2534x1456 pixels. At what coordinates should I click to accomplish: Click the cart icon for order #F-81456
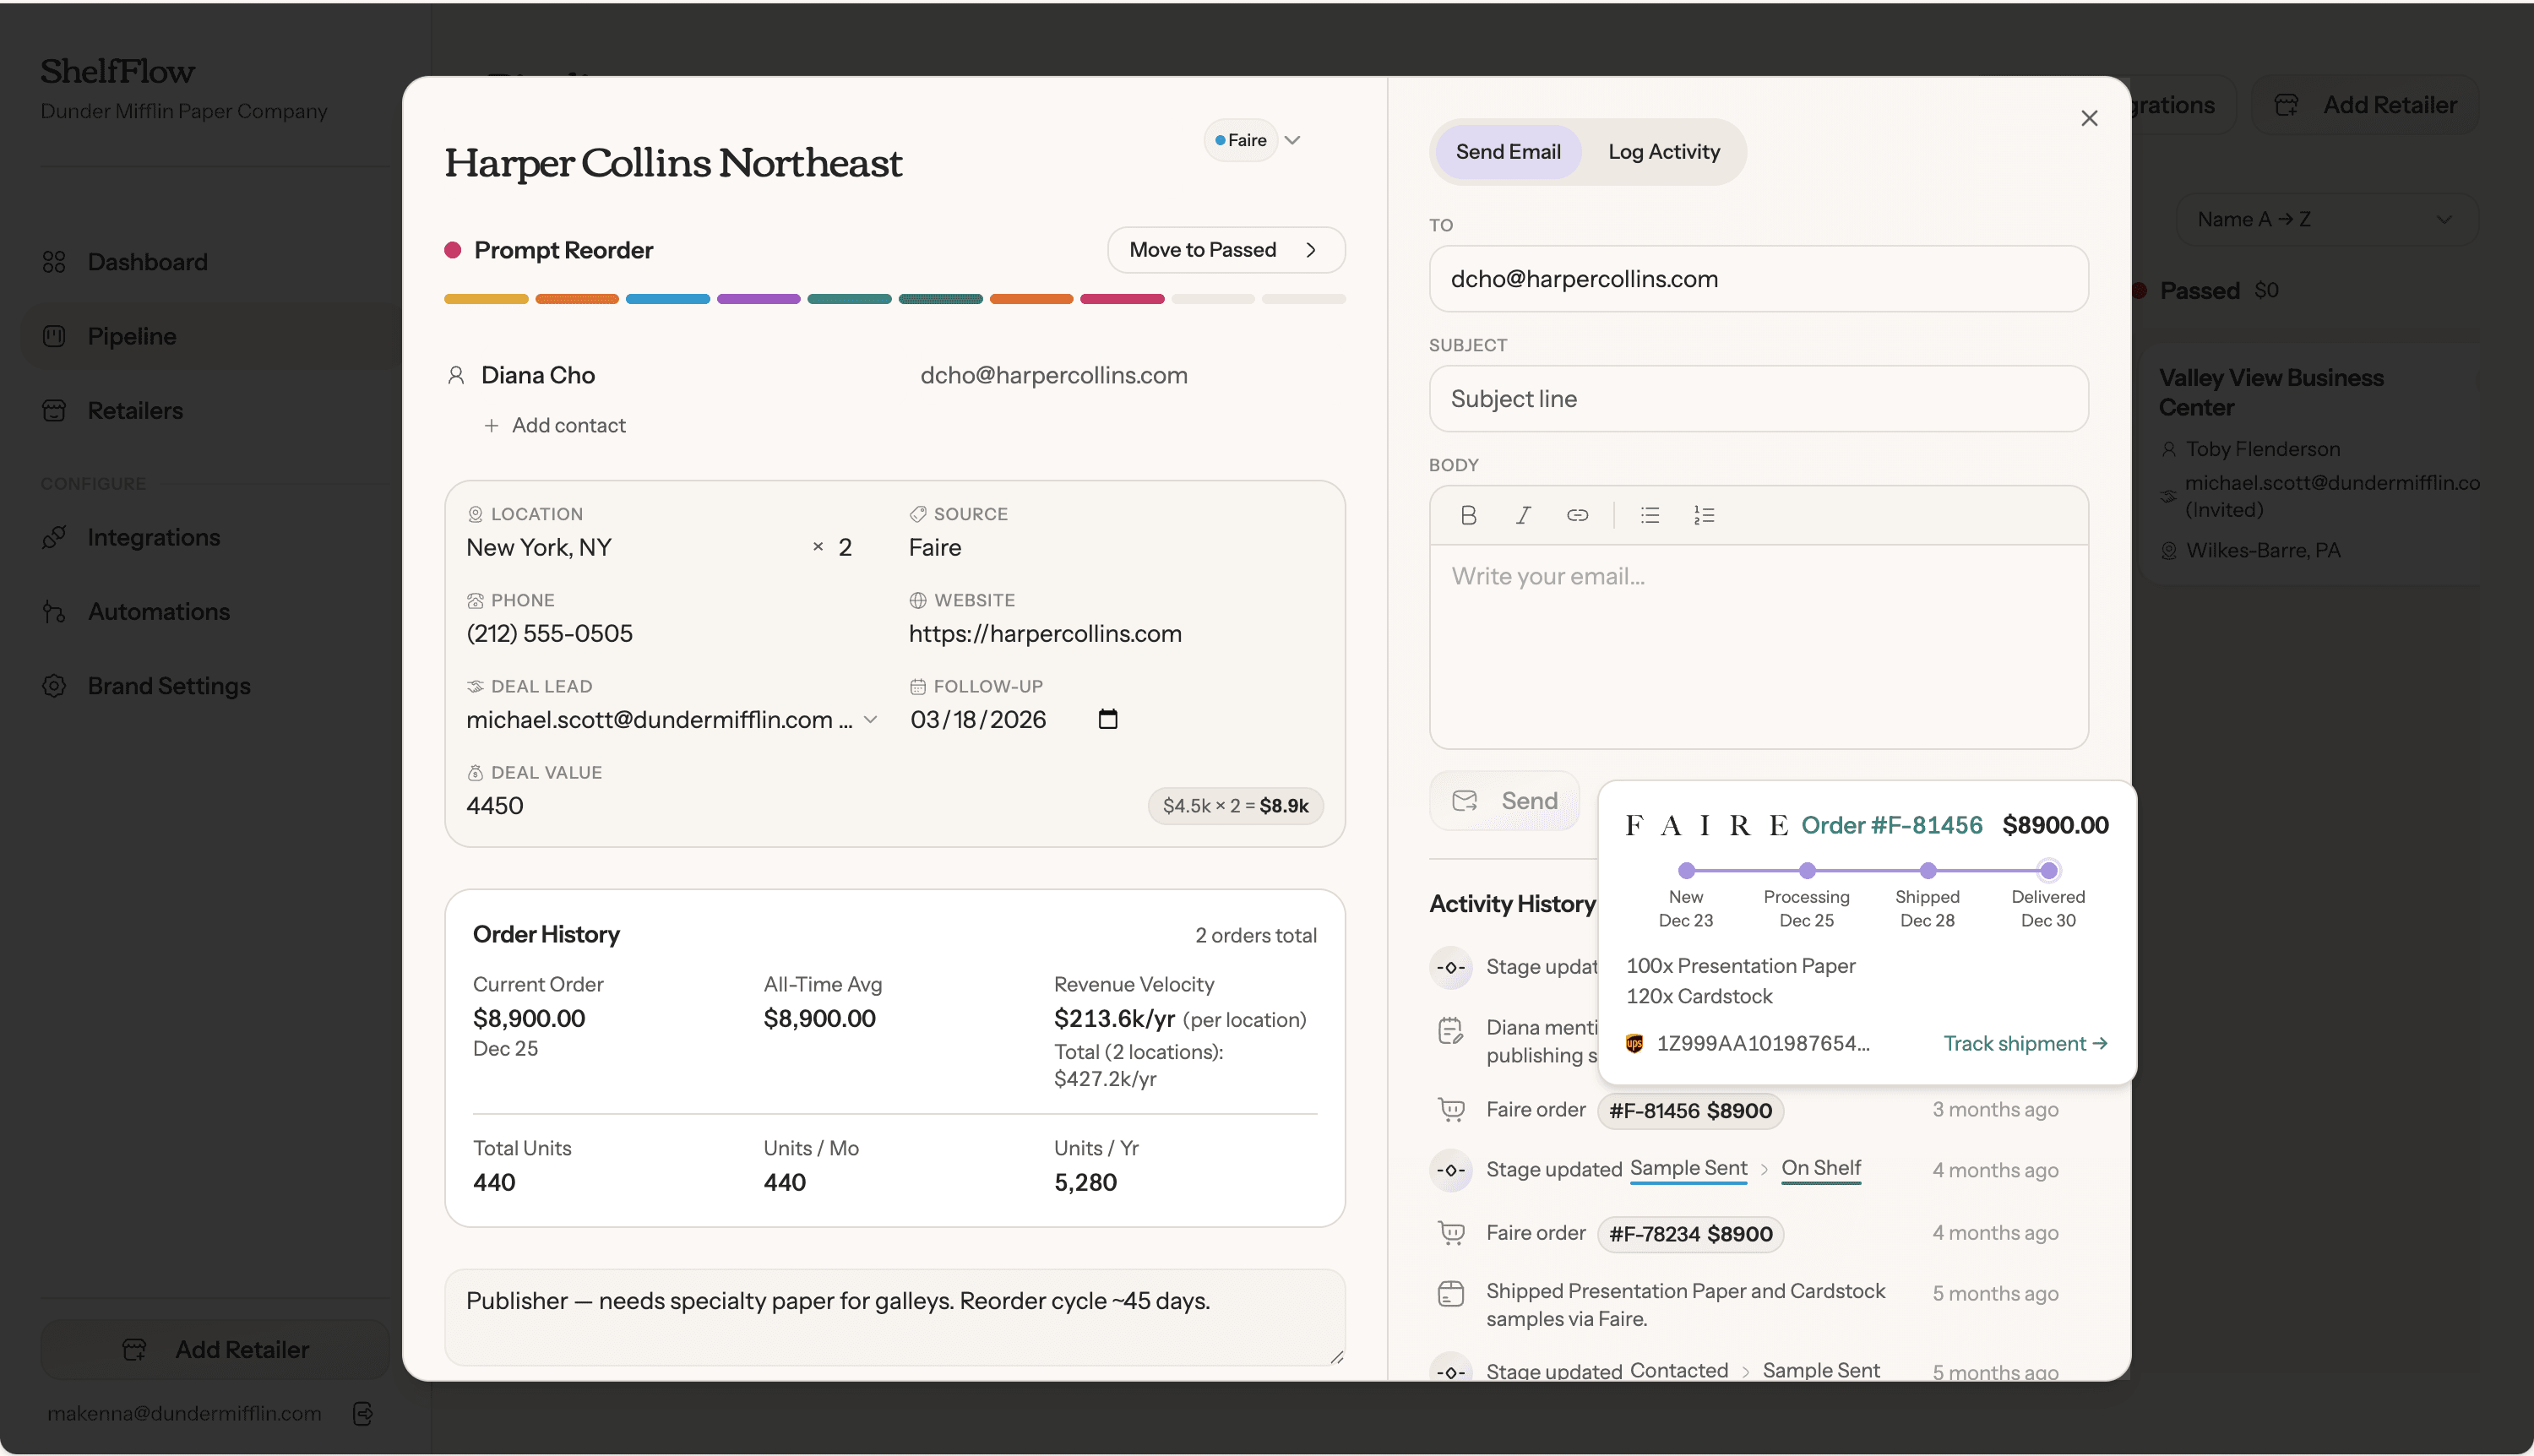pos(1451,1109)
